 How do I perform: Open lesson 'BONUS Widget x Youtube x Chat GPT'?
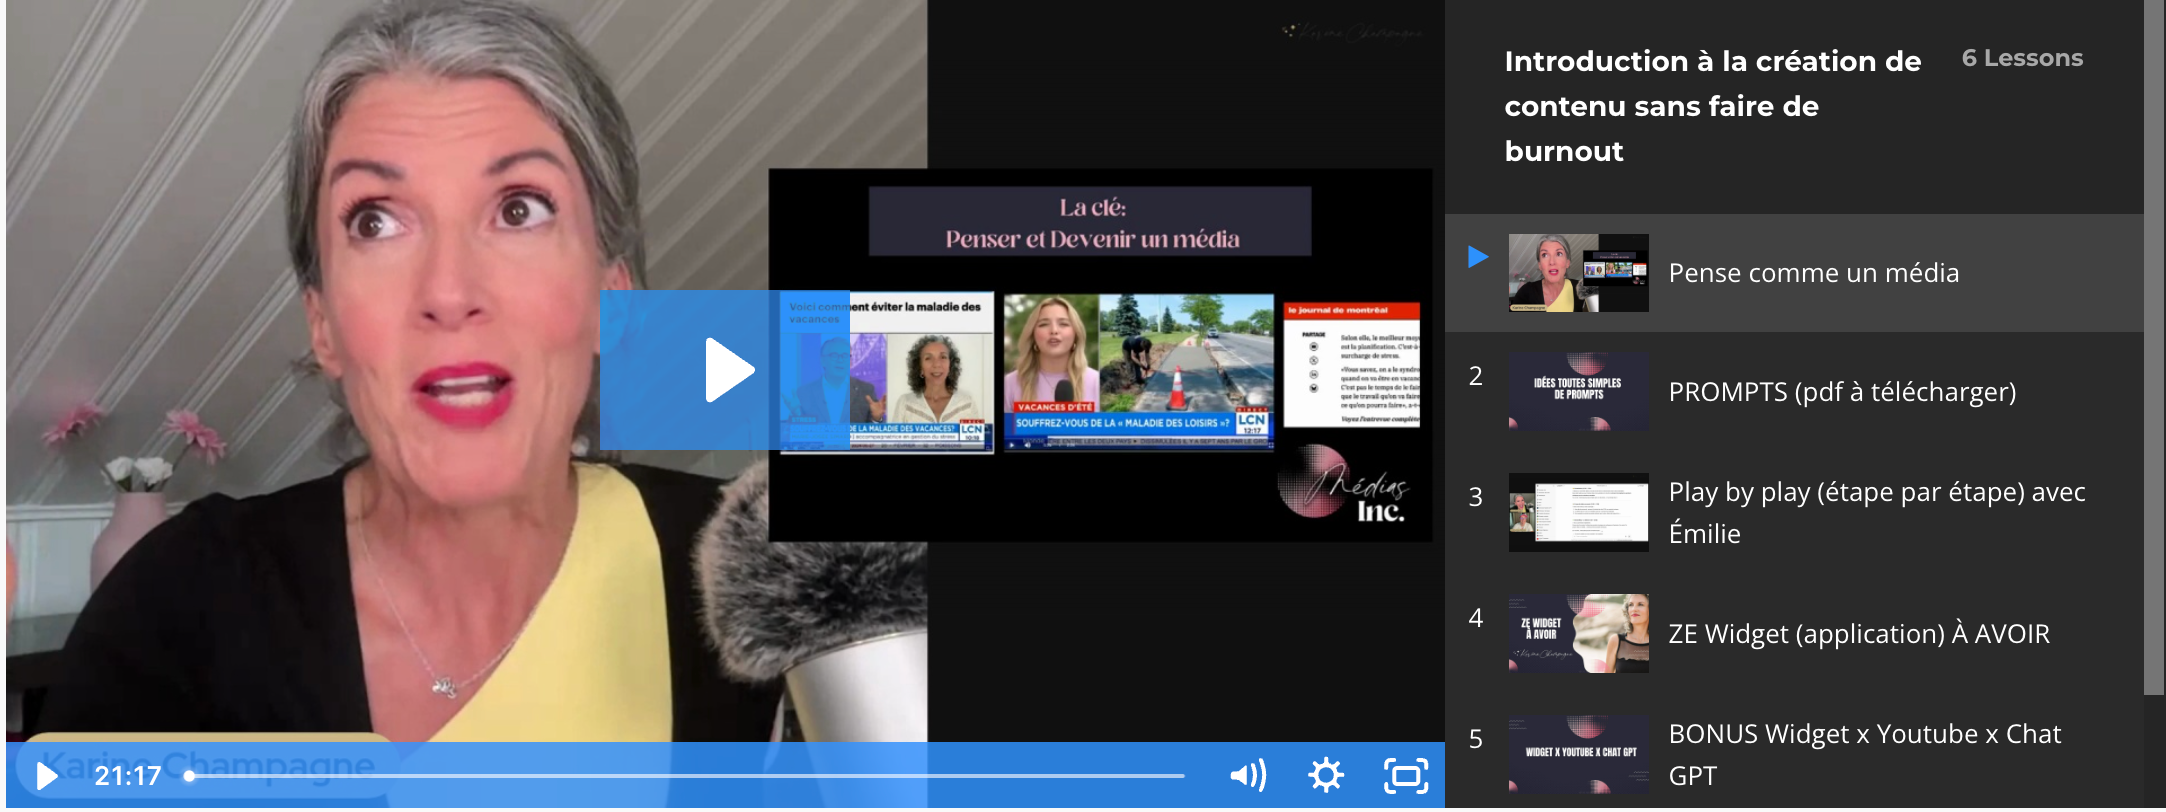click(1794, 755)
